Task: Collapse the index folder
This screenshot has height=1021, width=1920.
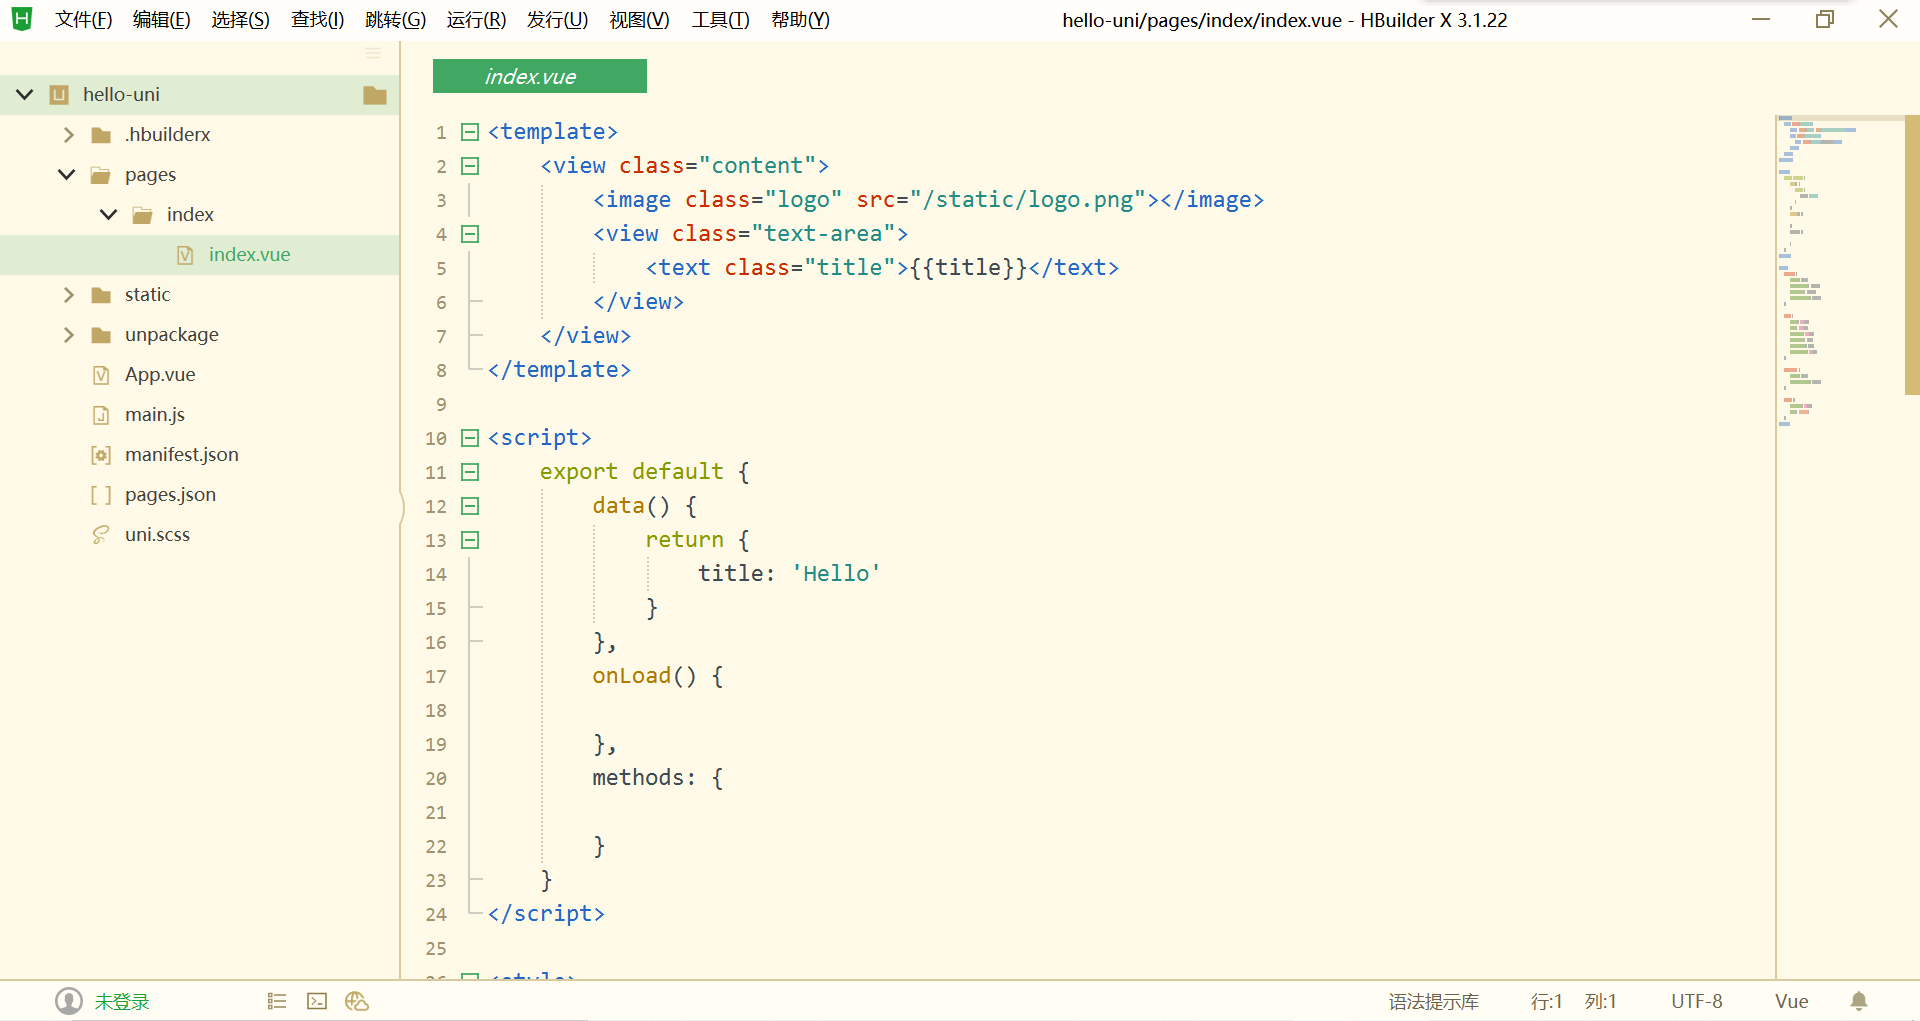Action: pos(109,215)
